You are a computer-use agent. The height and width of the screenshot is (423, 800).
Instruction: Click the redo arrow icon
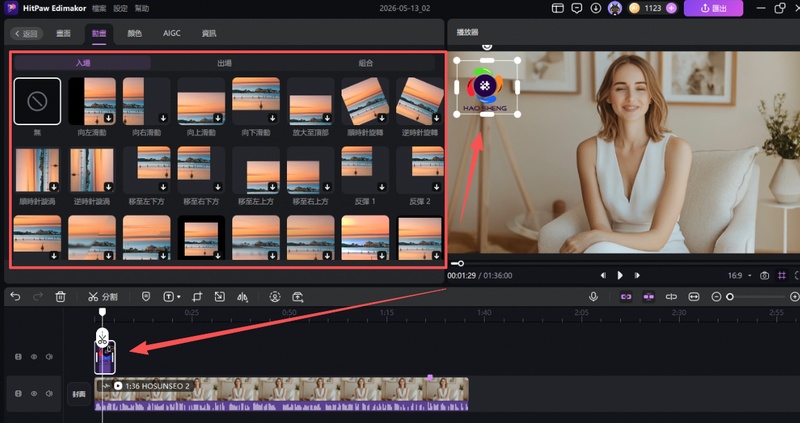[38, 296]
